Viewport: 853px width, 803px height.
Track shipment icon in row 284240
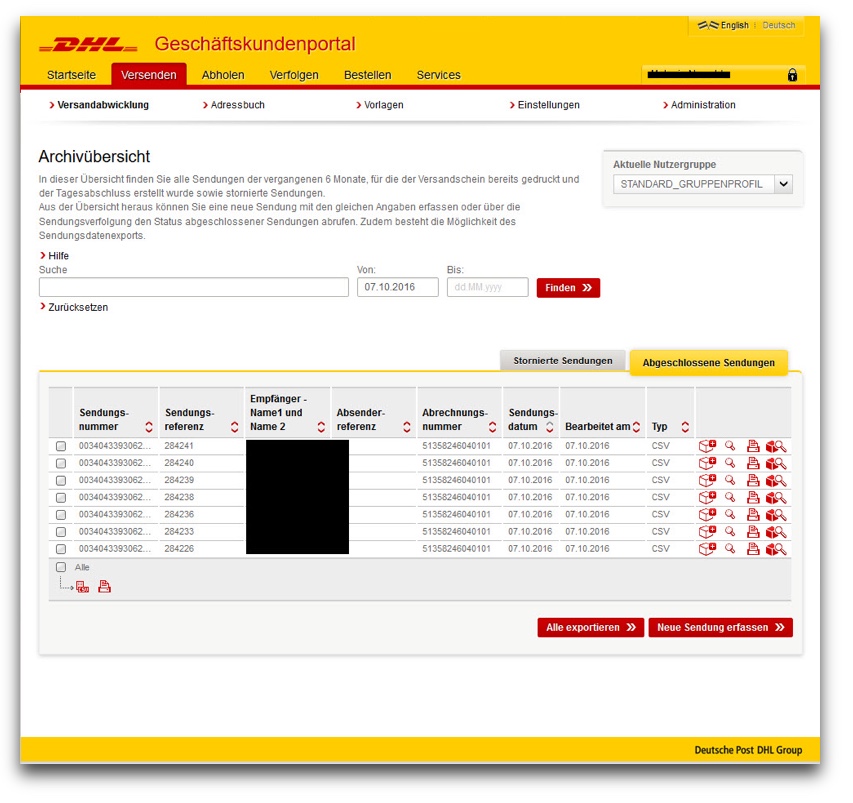click(776, 464)
